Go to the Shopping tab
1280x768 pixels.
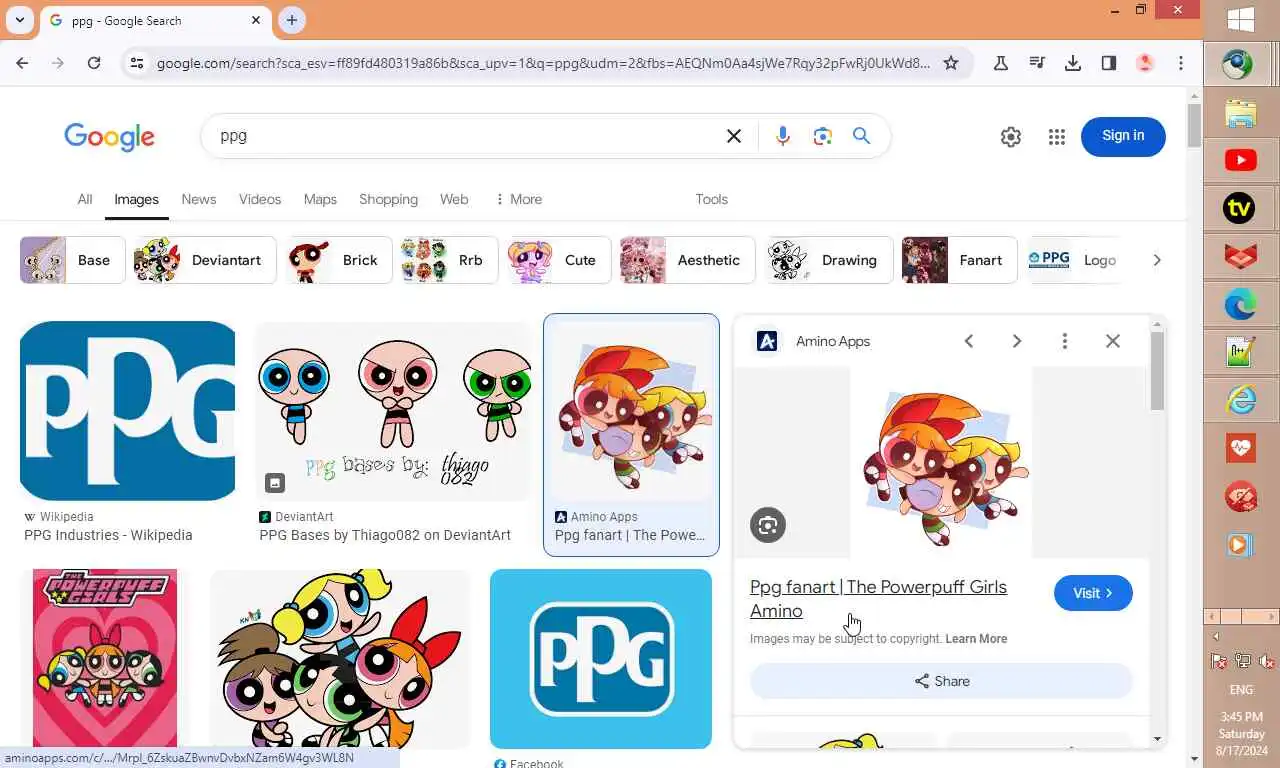tap(388, 199)
